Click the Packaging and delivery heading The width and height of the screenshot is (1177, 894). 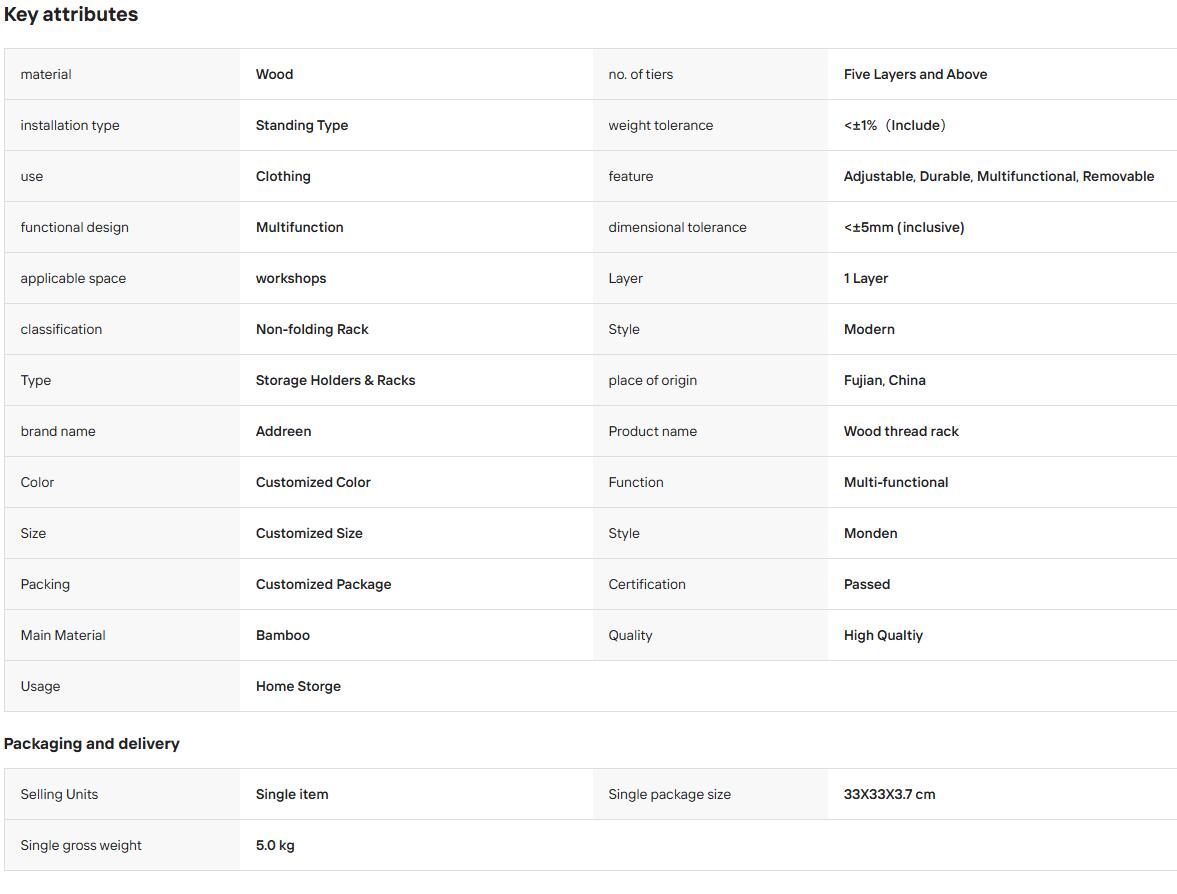92,744
